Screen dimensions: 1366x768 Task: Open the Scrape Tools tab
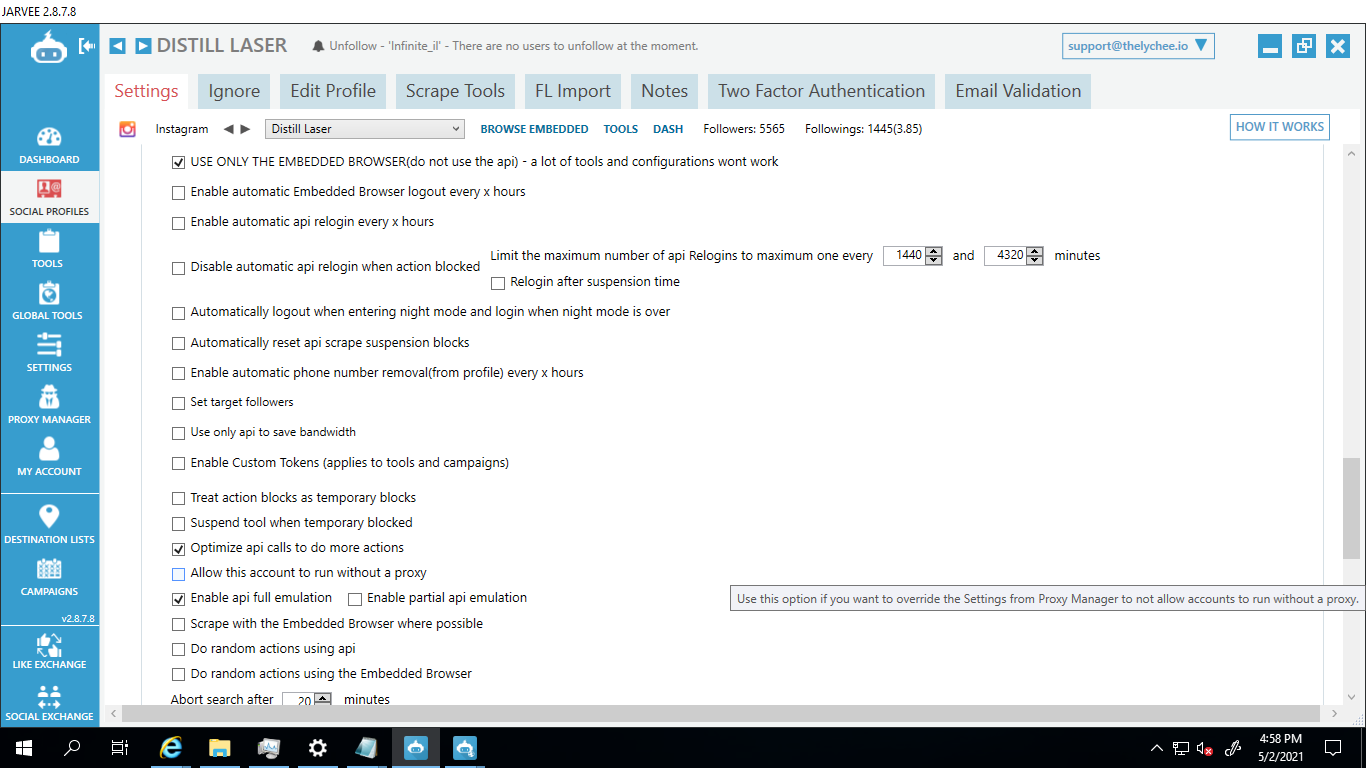click(x=455, y=91)
